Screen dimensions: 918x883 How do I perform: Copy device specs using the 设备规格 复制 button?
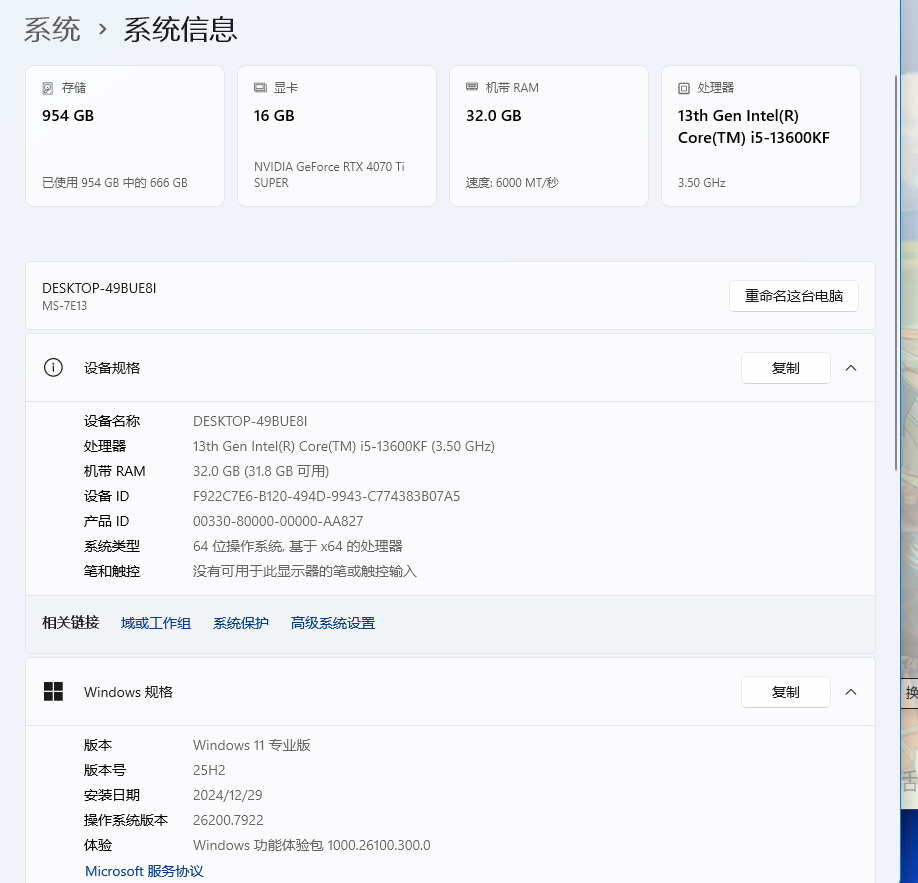785,368
